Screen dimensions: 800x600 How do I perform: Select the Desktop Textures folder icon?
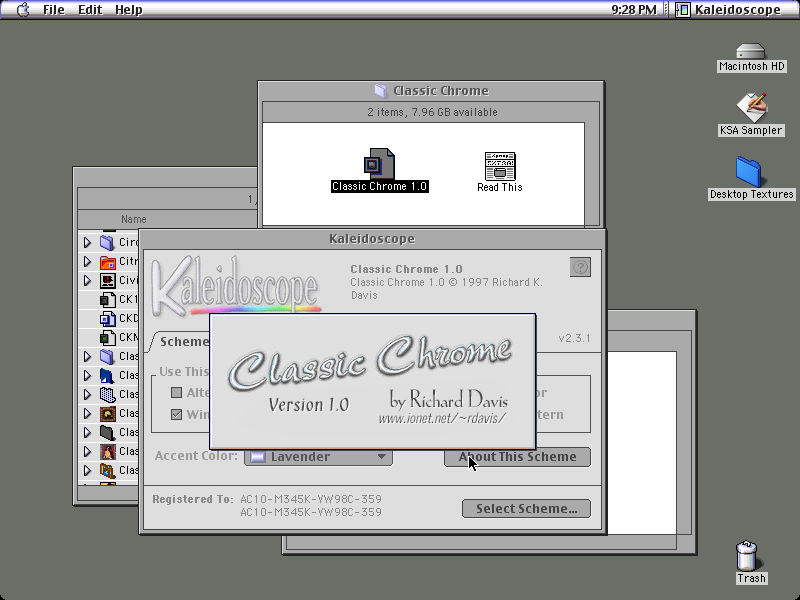(748, 172)
